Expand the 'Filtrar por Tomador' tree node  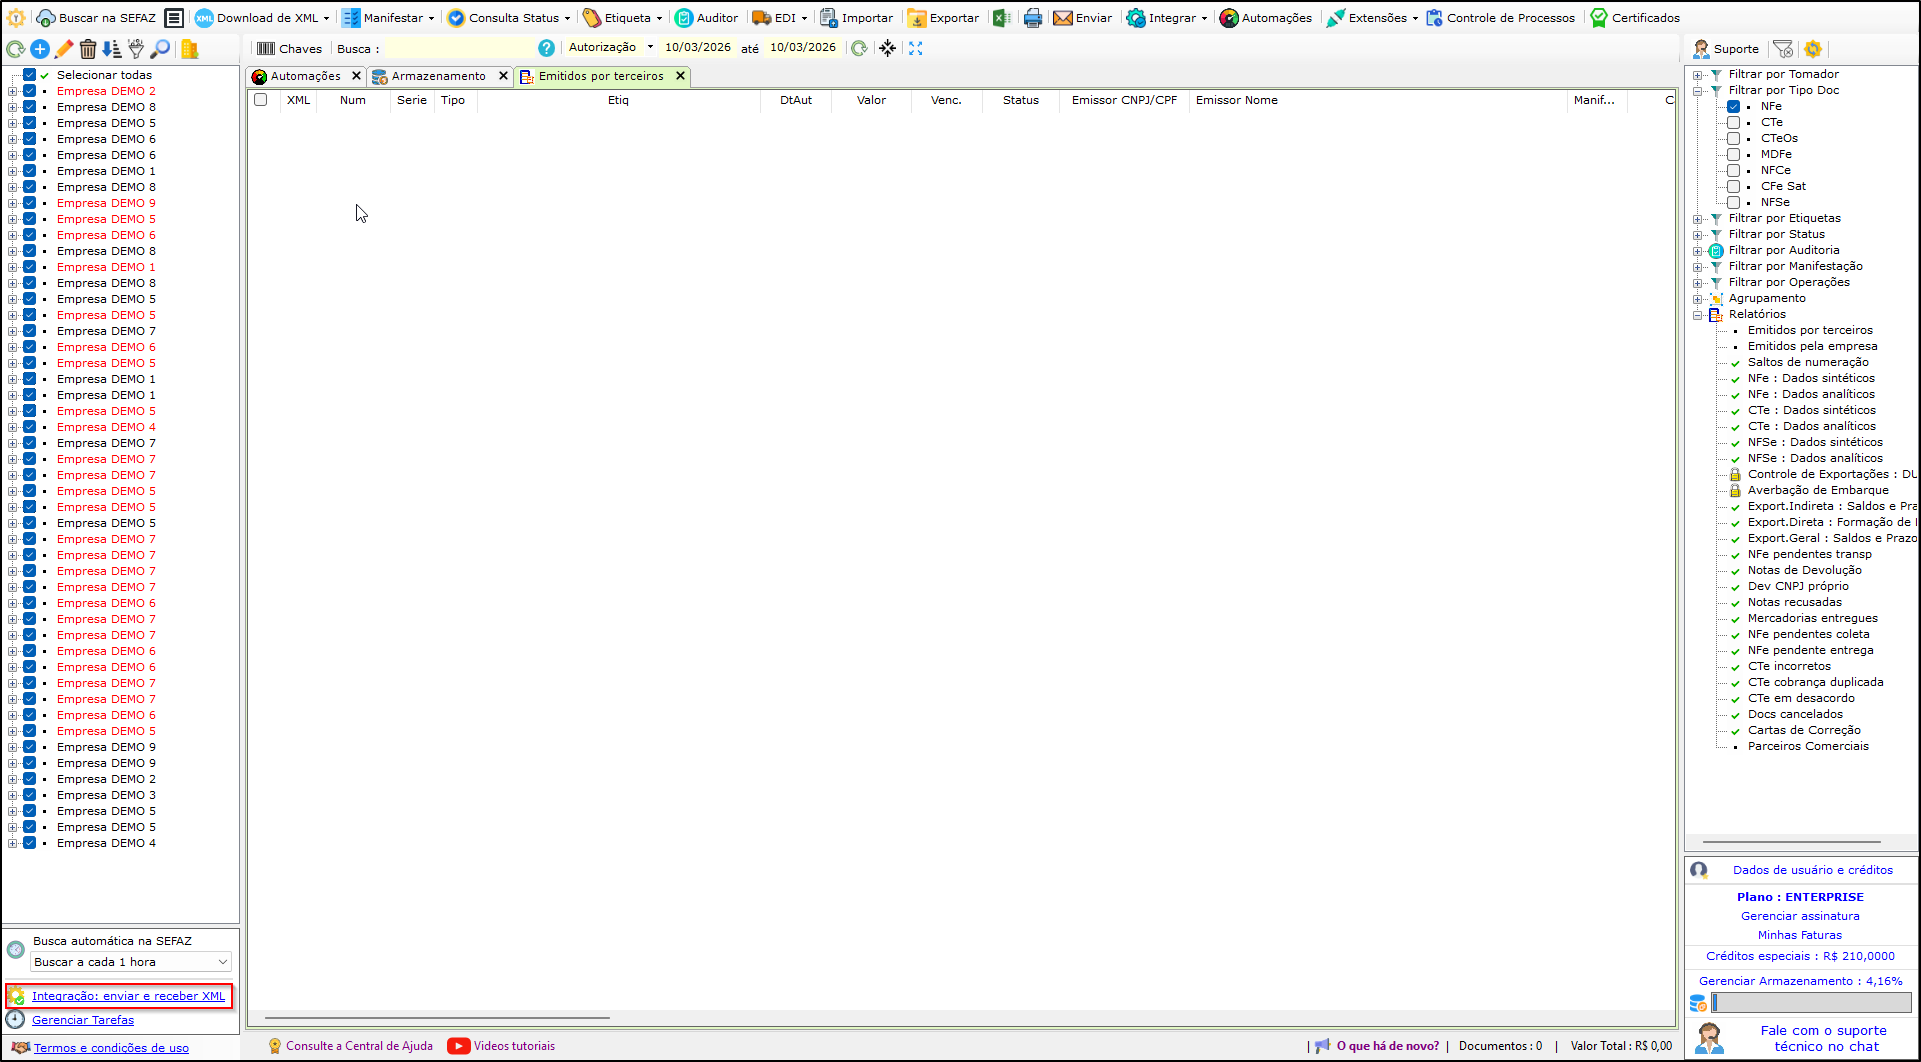click(1697, 75)
